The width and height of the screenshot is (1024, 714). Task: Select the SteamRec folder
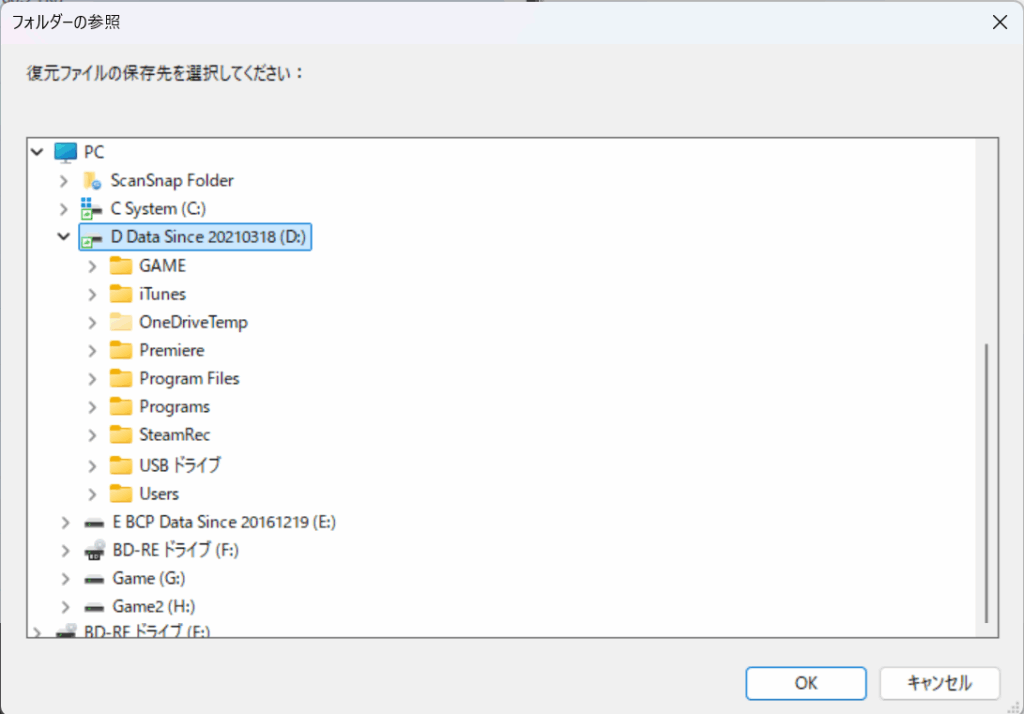coord(174,435)
